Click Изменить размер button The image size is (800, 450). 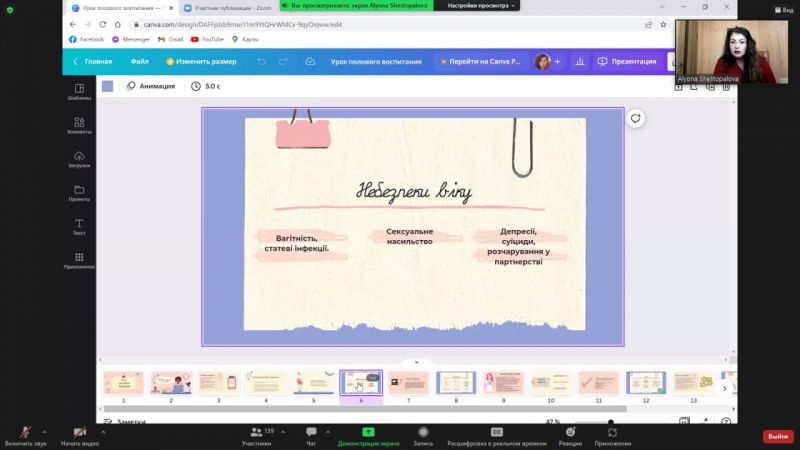(x=201, y=62)
